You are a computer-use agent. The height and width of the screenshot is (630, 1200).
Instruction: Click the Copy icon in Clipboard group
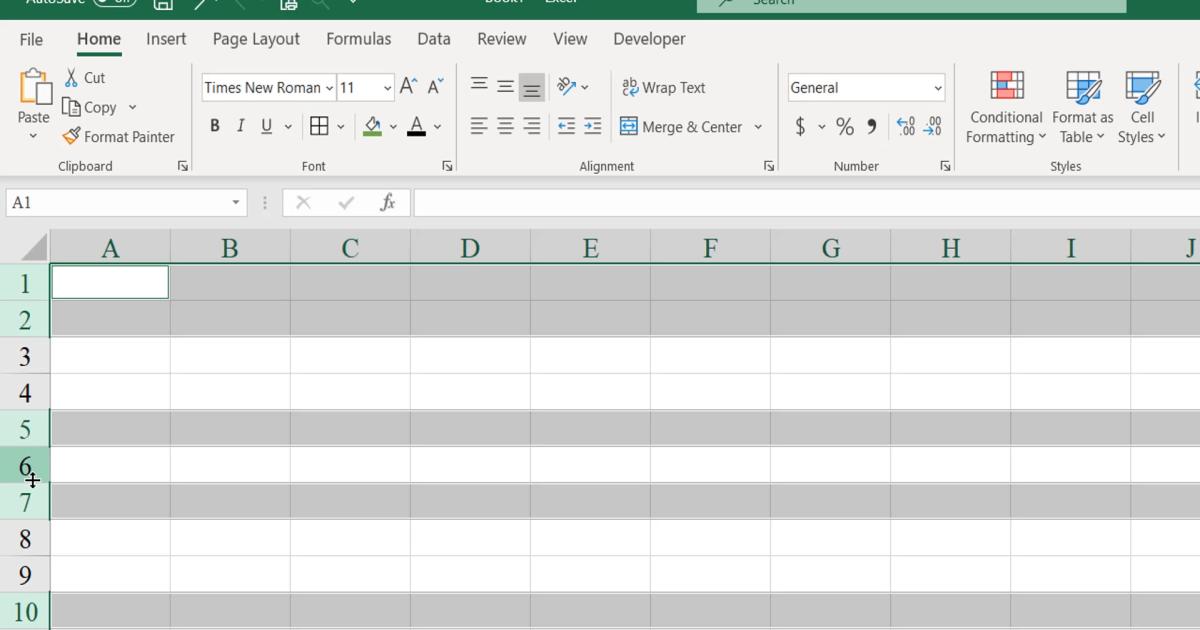click(x=100, y=107)
